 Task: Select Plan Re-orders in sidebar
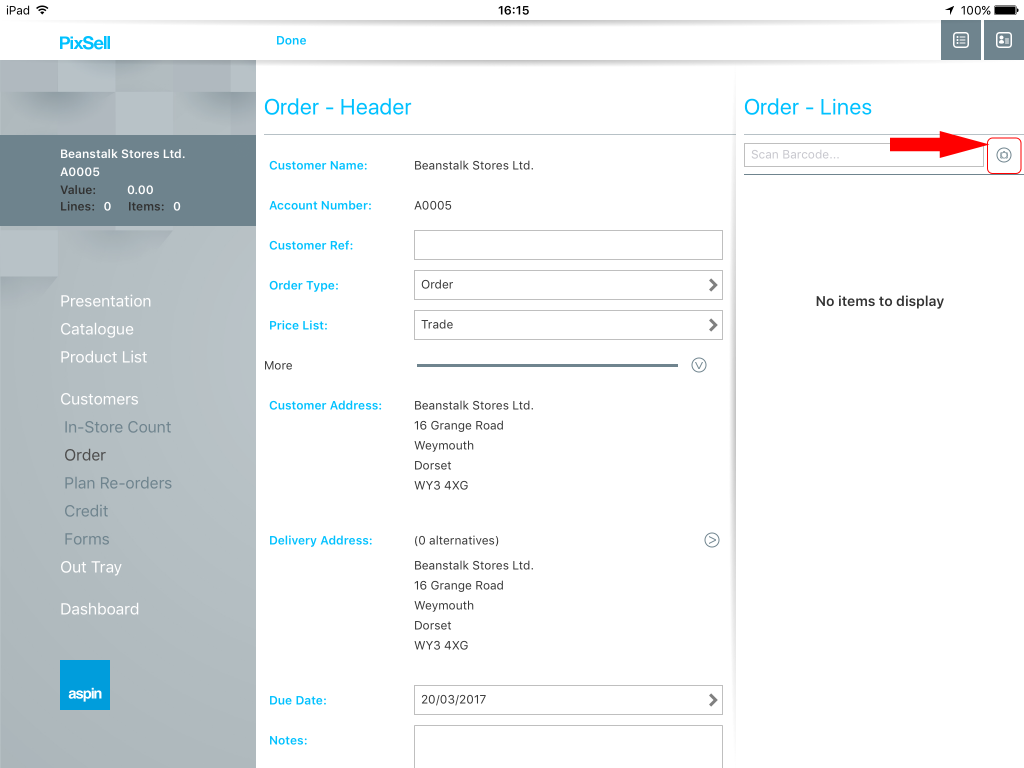point(118,483)
